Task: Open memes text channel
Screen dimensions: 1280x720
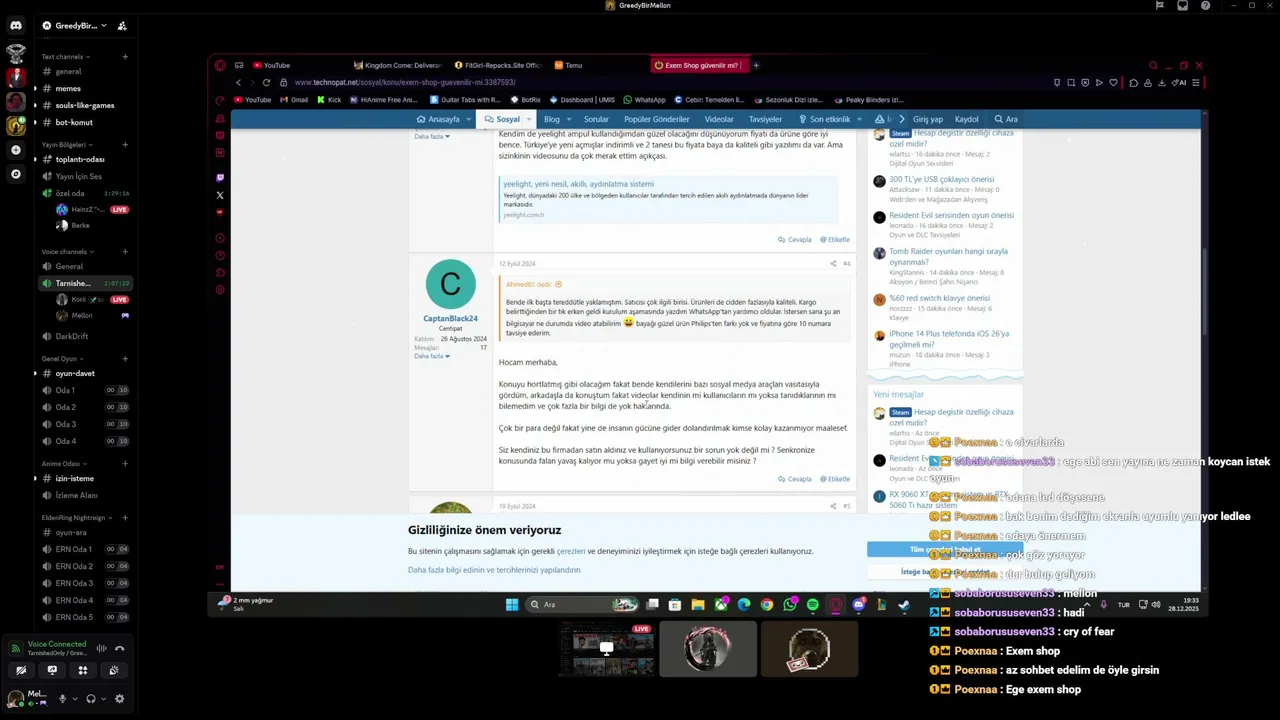Action: [84, 88]
